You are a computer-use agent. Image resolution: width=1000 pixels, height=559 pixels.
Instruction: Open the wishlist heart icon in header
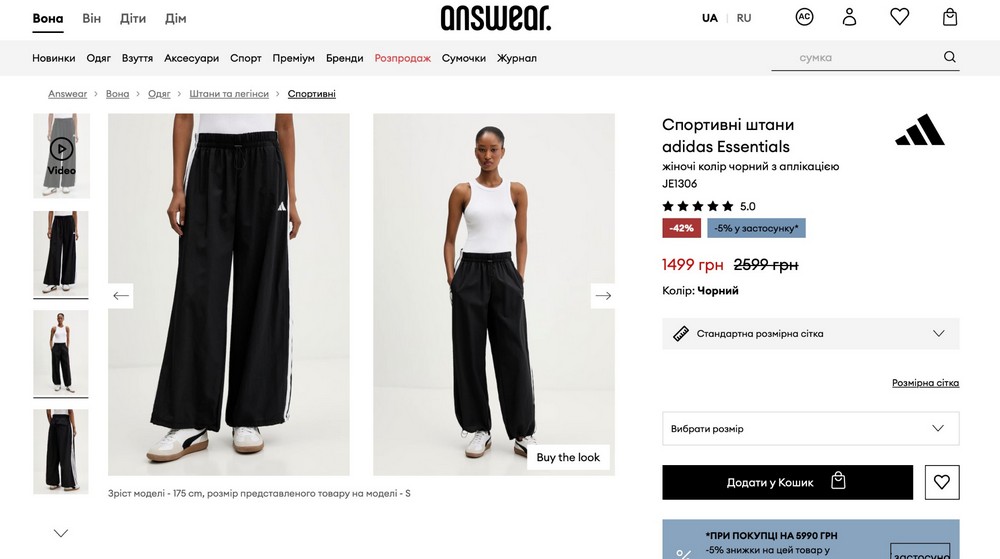click(x=899, y=17)
